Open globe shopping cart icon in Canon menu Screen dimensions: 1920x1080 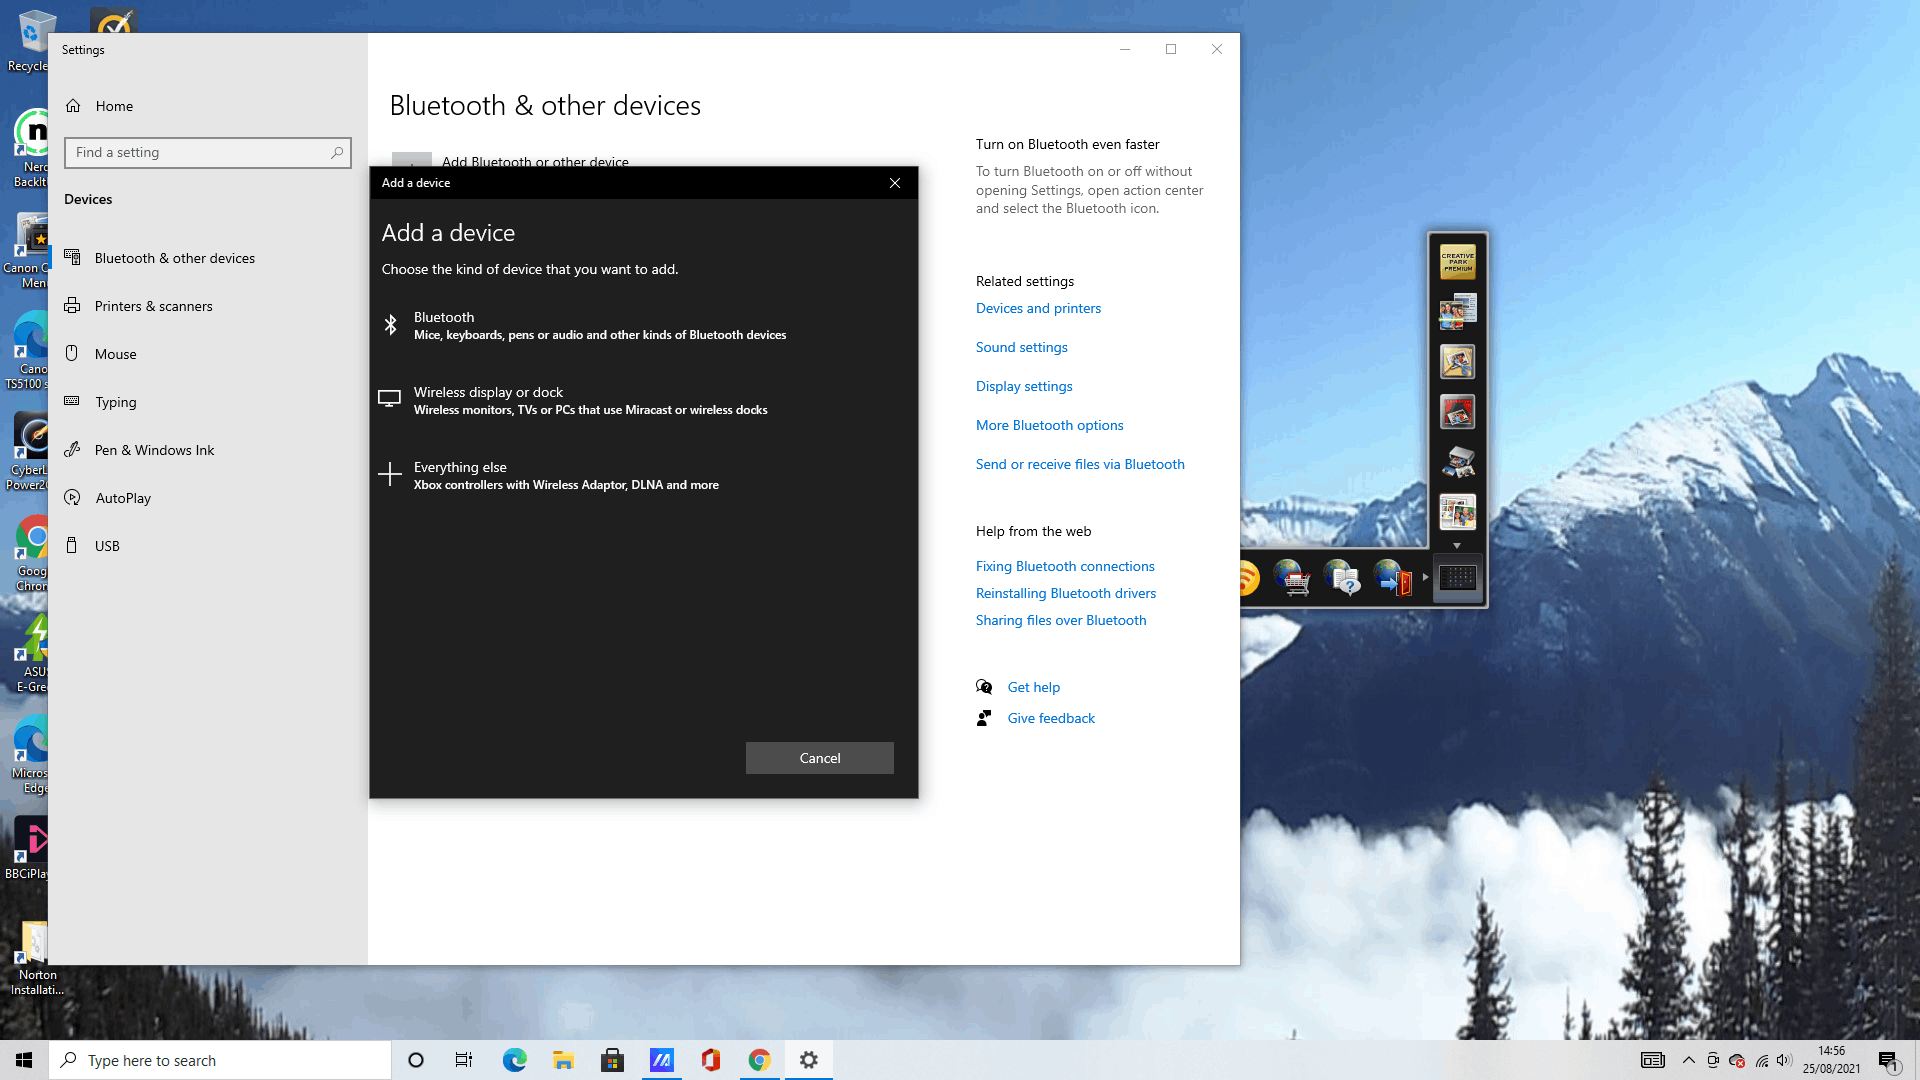(1291, 578)
